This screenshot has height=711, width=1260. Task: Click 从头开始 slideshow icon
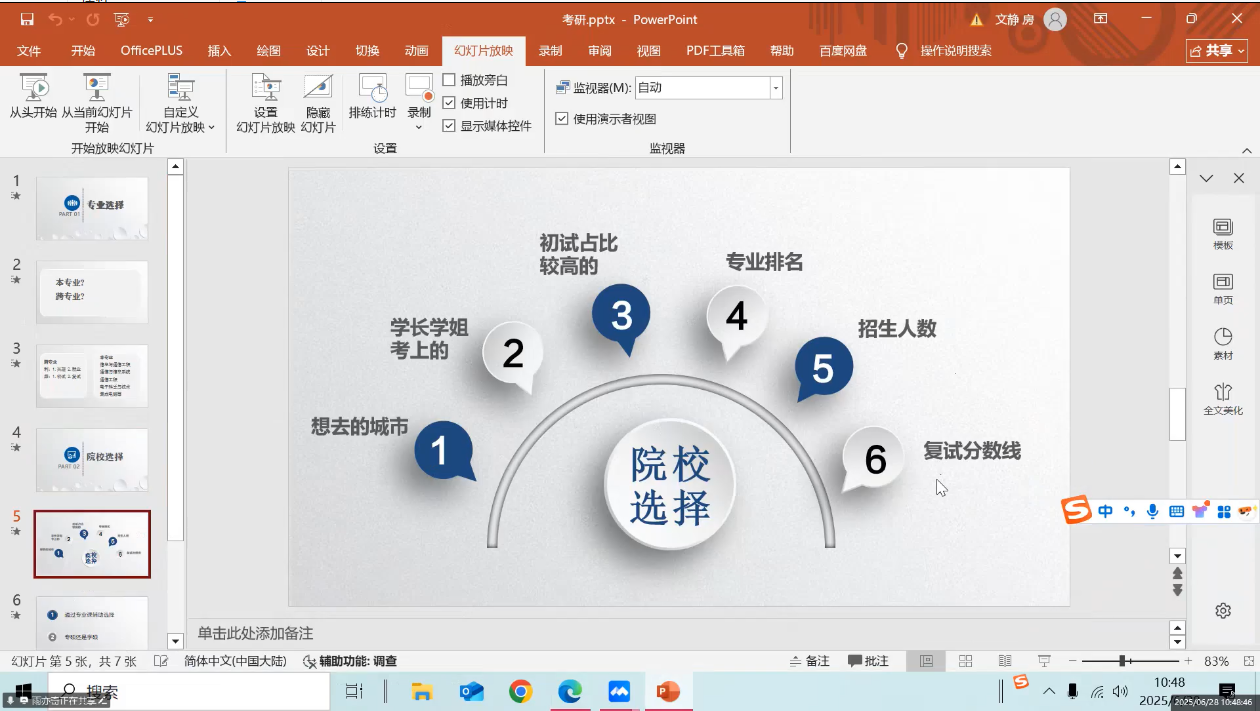click(33, 89)
